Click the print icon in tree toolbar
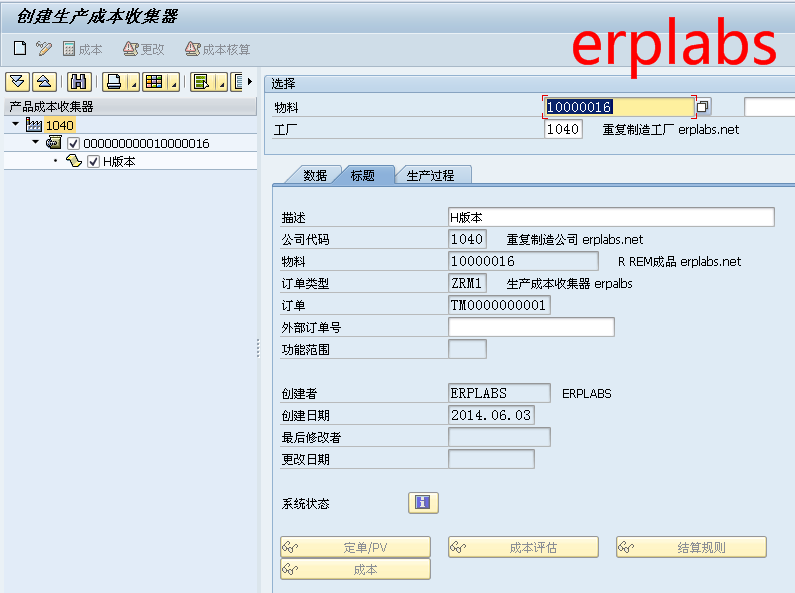795x593 pixels. [115, 82]
